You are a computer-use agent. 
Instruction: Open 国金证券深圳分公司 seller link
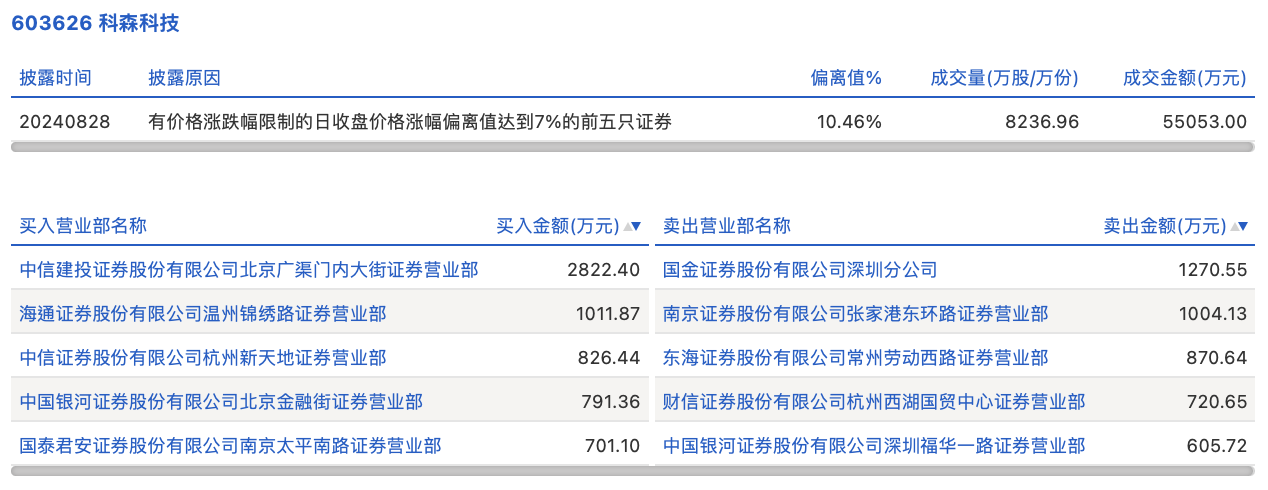coord(800,270)
